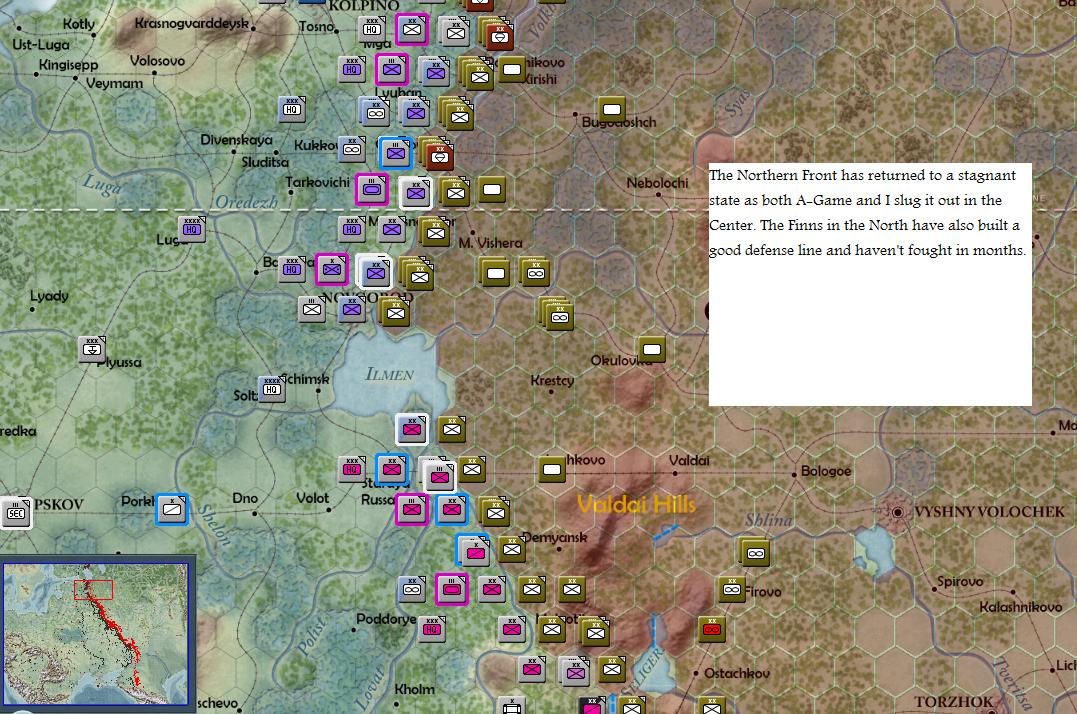
Task: Select the olive infantry counter beside Demyansk
Action: (x=512, y=549)
